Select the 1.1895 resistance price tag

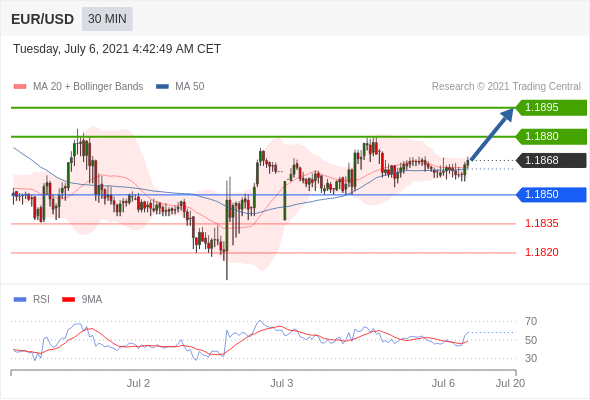tap(551, 108)
